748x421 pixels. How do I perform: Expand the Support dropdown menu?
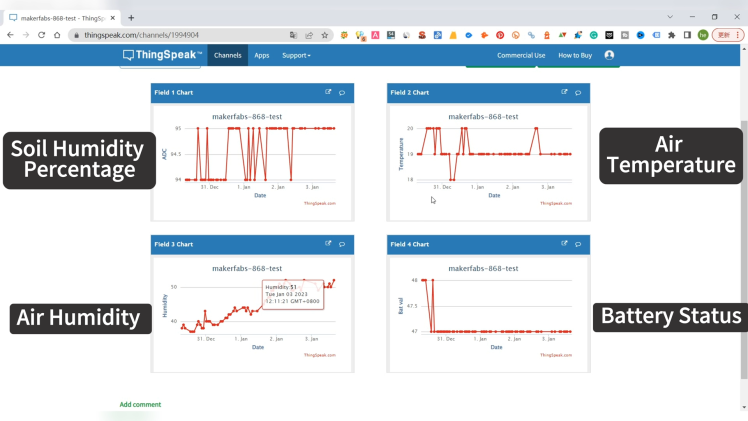(x=296, y=56)
